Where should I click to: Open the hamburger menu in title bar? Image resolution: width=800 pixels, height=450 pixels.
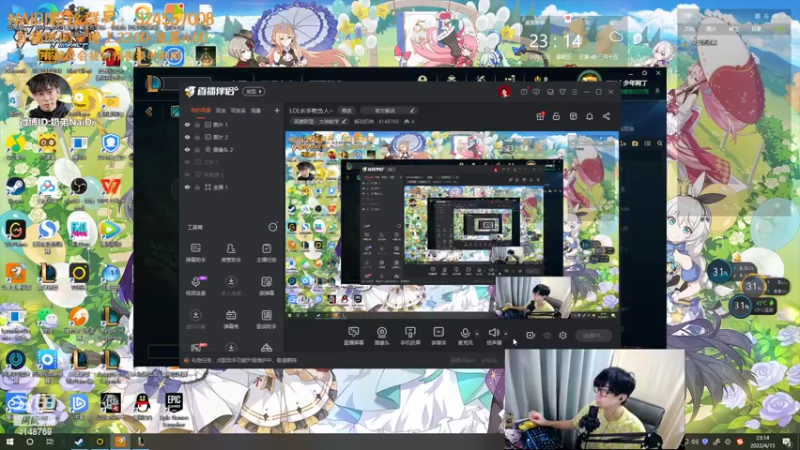tap(574, 92)
